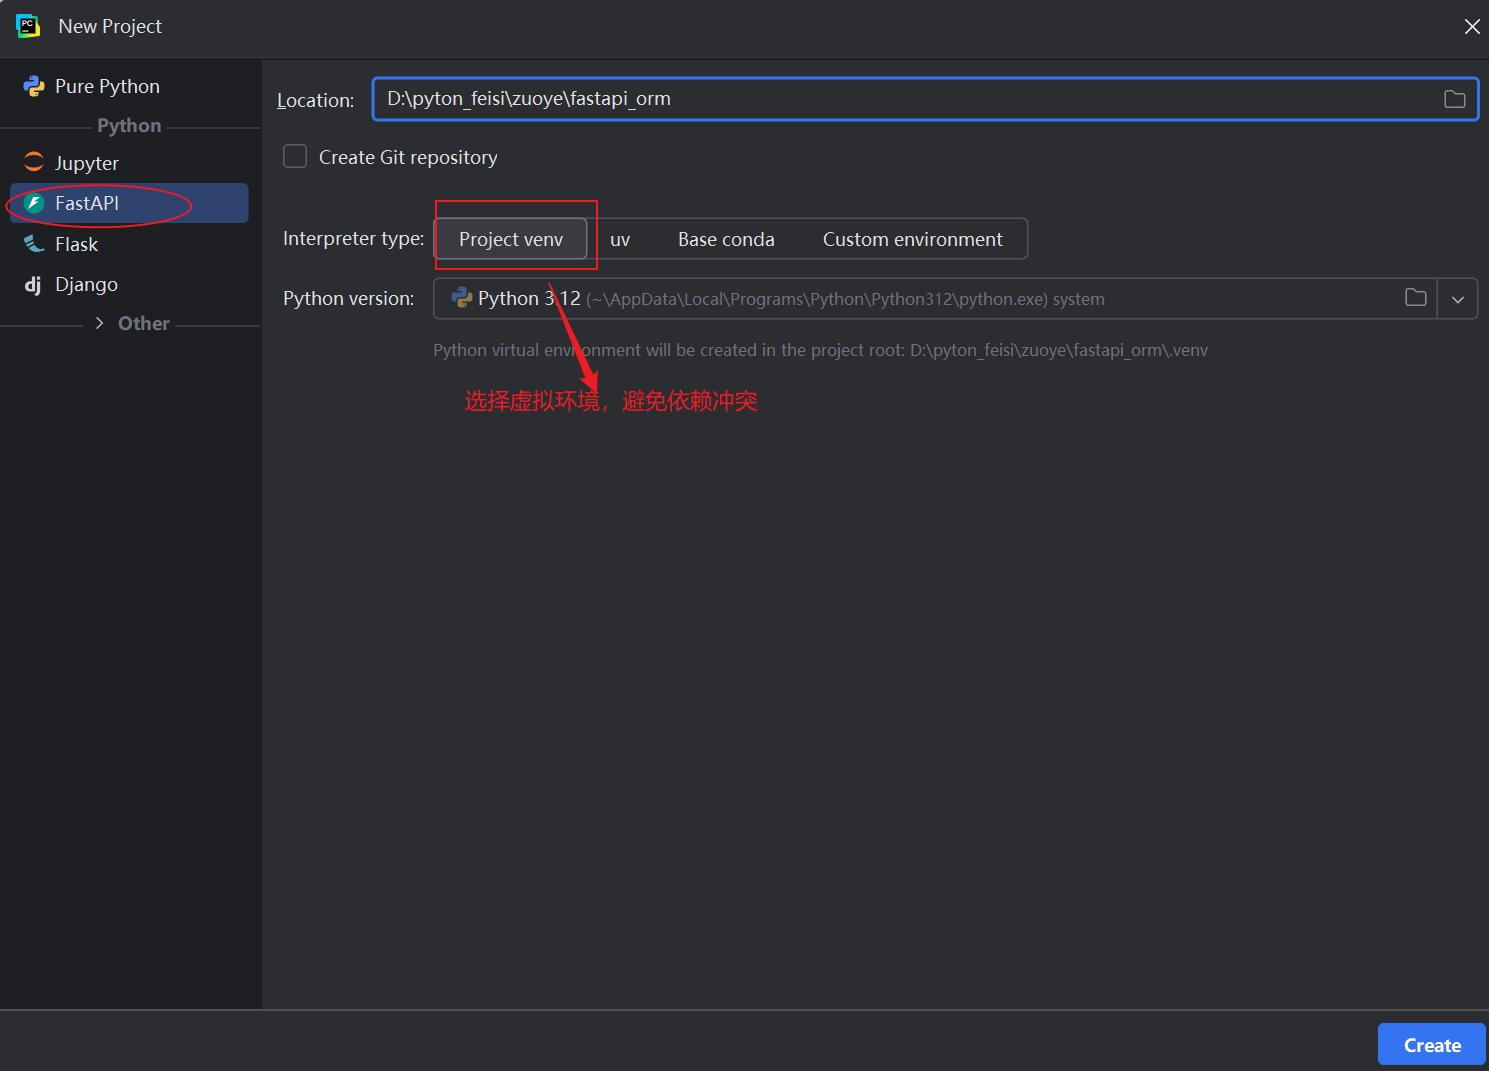Select FastAPI project type
1489x1071 pixels.
click(x=129, y=203)
